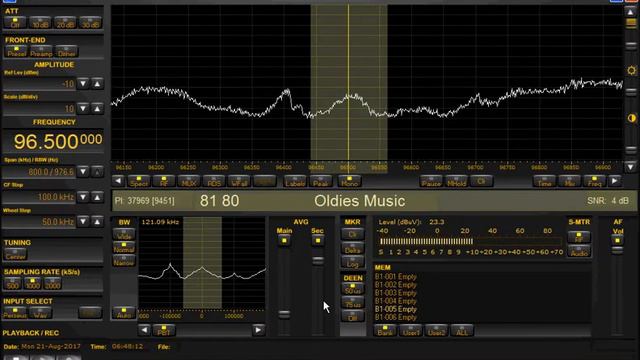Click the half-circle contrast icon
The height and width of the screenshot is (360, 640).
point(631,118)
